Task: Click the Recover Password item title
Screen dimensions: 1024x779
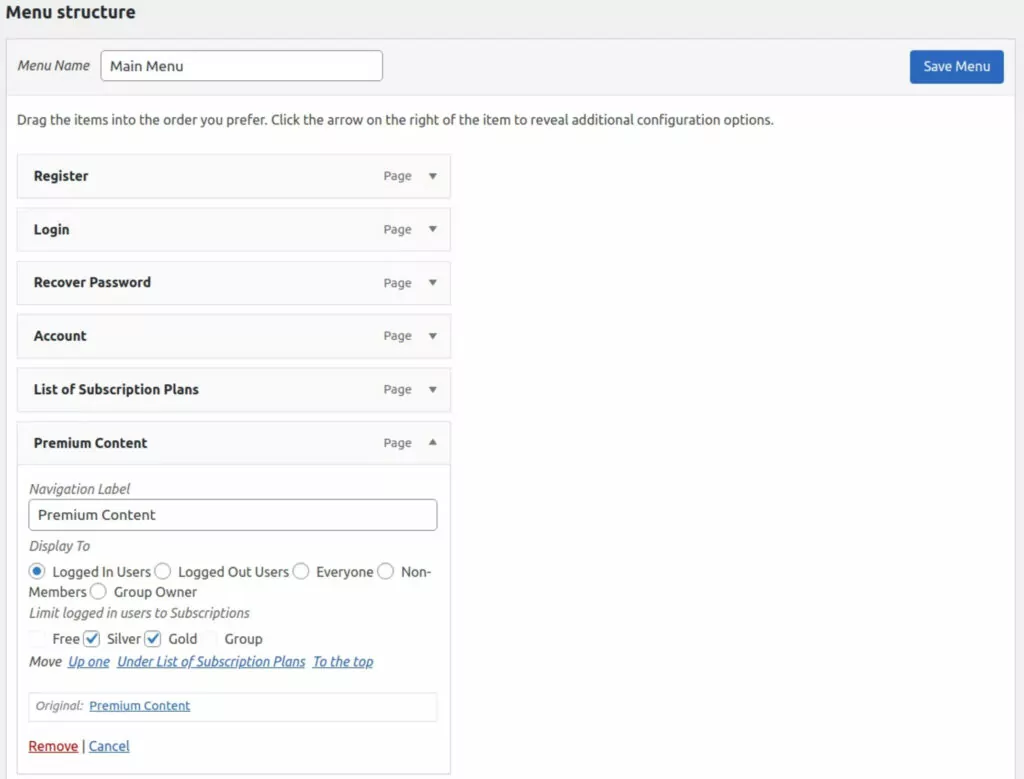Action: tap(92, 282)
